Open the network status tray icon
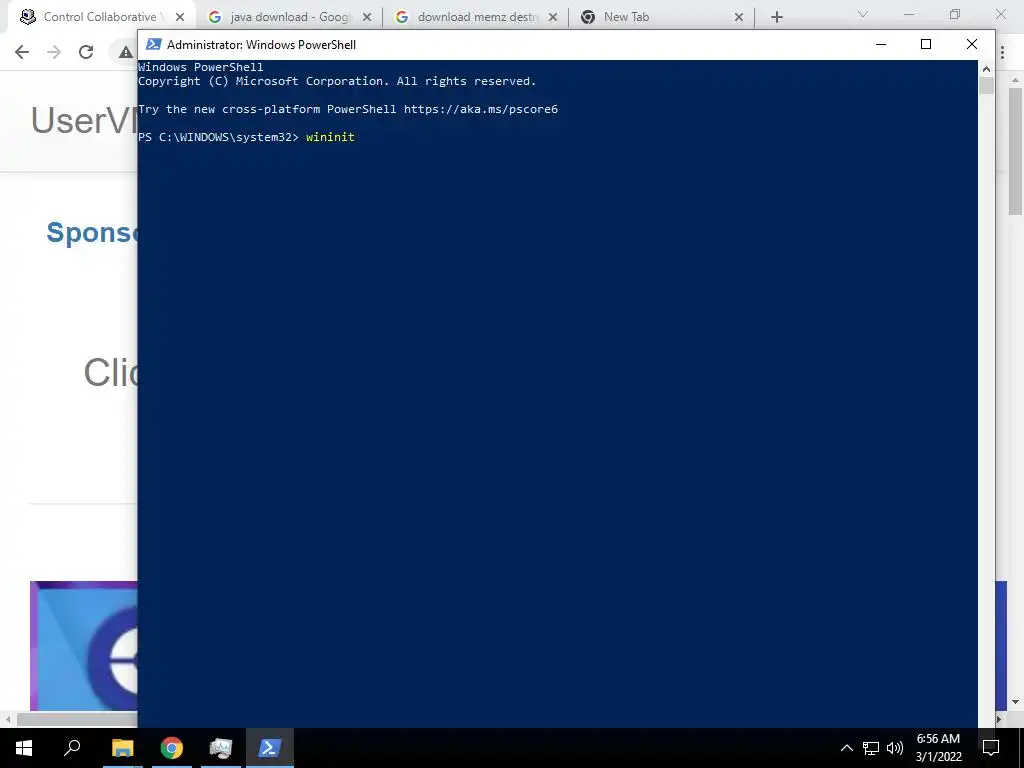1024x768 pixels. tap(871, 748)
